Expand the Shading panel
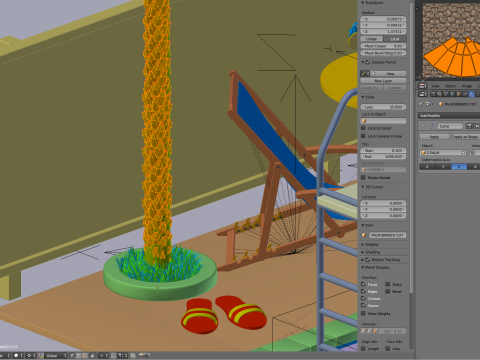This screenshot has width=480, height=360. click(x=363, y=252)
